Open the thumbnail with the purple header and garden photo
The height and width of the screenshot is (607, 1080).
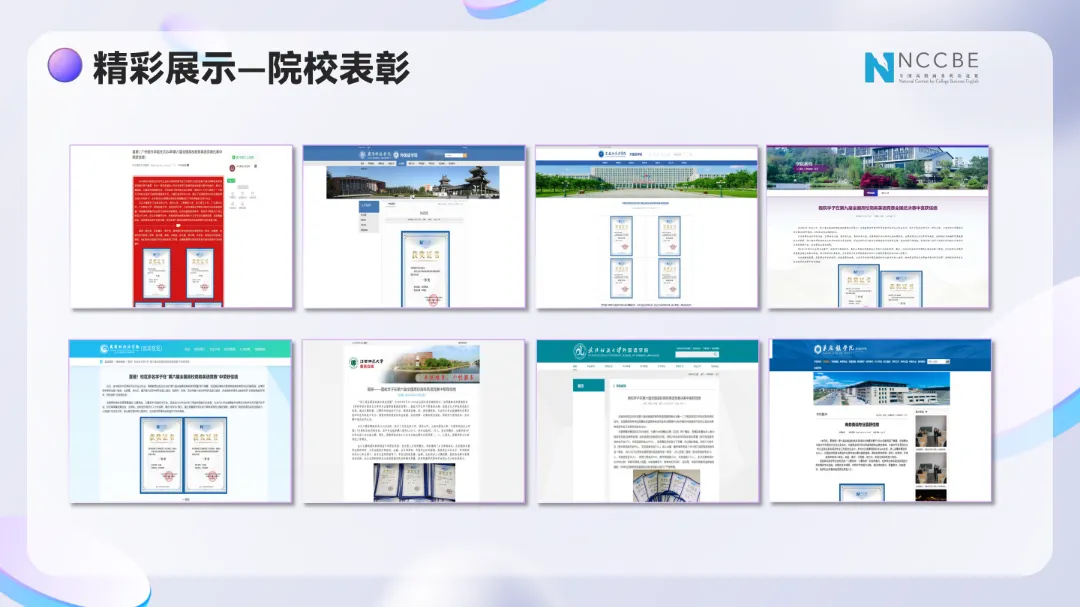coord(878,227)
